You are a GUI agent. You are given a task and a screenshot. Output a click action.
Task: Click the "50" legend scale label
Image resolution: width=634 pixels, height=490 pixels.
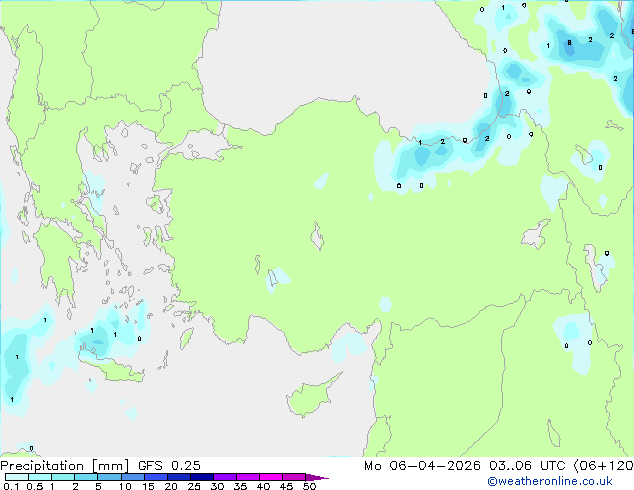coord(309,486)
